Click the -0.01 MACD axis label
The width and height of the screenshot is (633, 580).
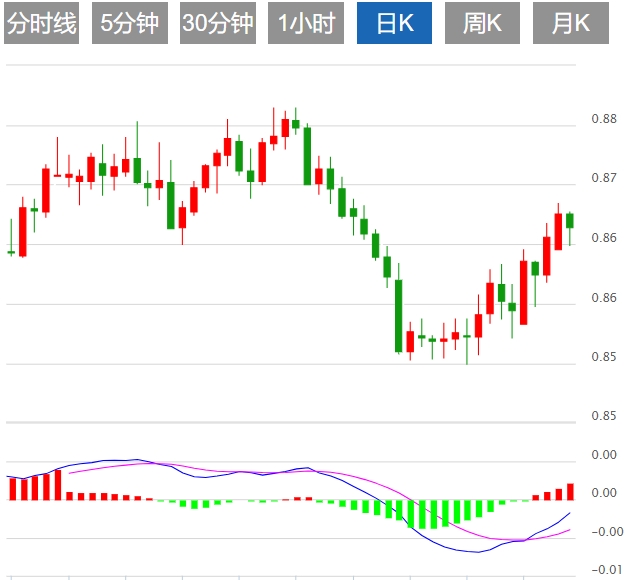pyautogui.click(x=607, y=570)
